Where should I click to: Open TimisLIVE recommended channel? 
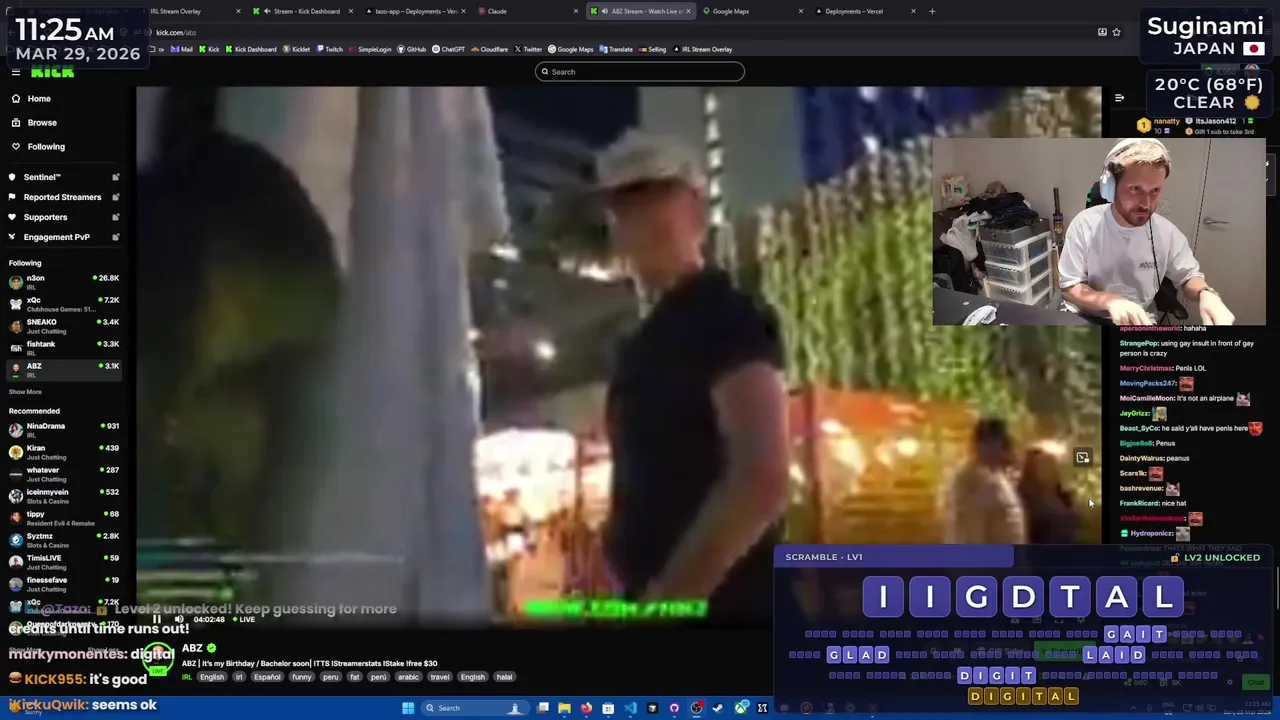pos(64,561)
